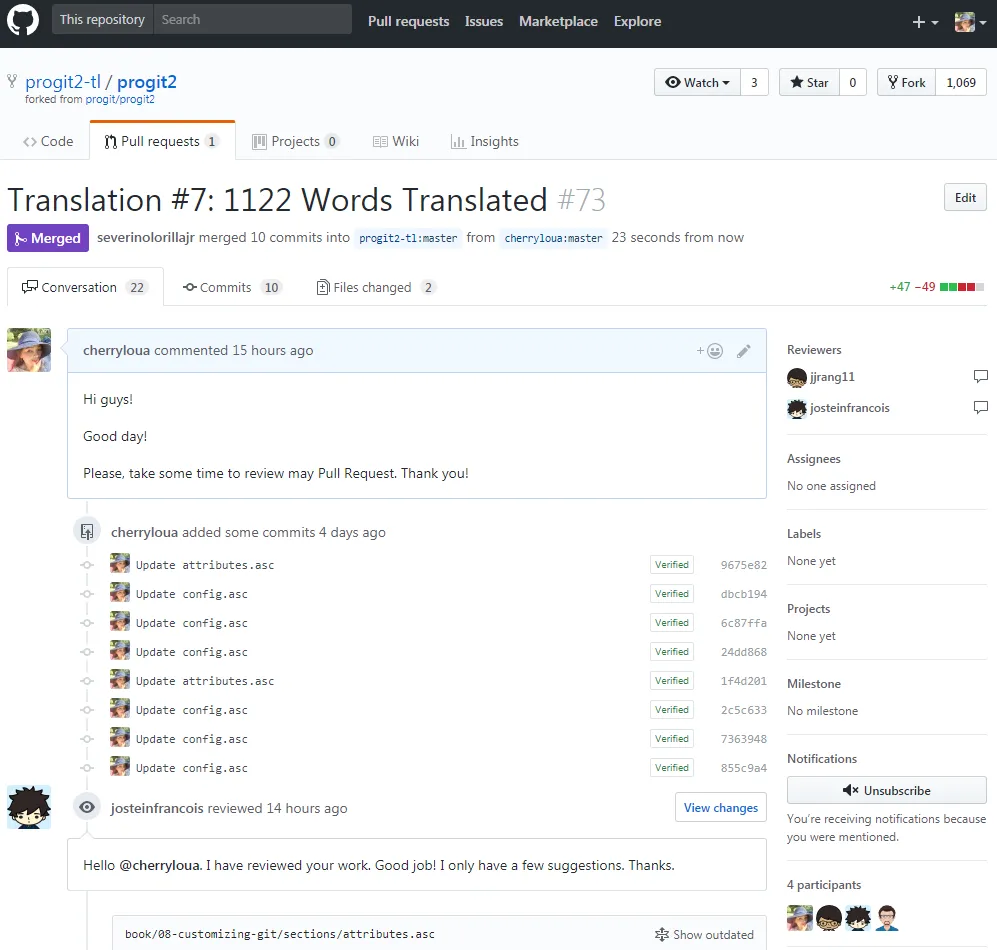Open book/08-customizing-git/sections/attributes.asc file link
Screen dimensions: 997x950
click(280, 934)
